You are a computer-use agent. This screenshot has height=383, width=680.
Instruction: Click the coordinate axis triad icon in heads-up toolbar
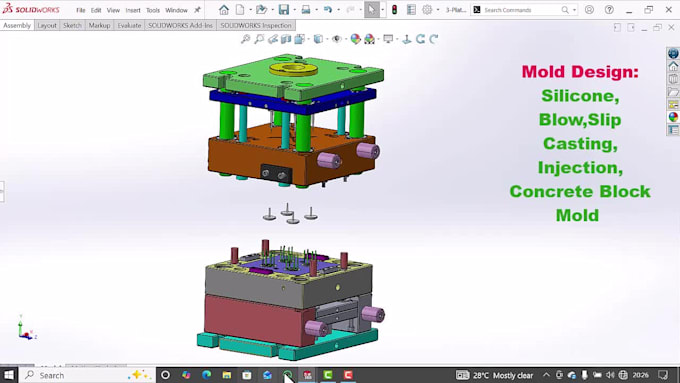click(407, 39)
